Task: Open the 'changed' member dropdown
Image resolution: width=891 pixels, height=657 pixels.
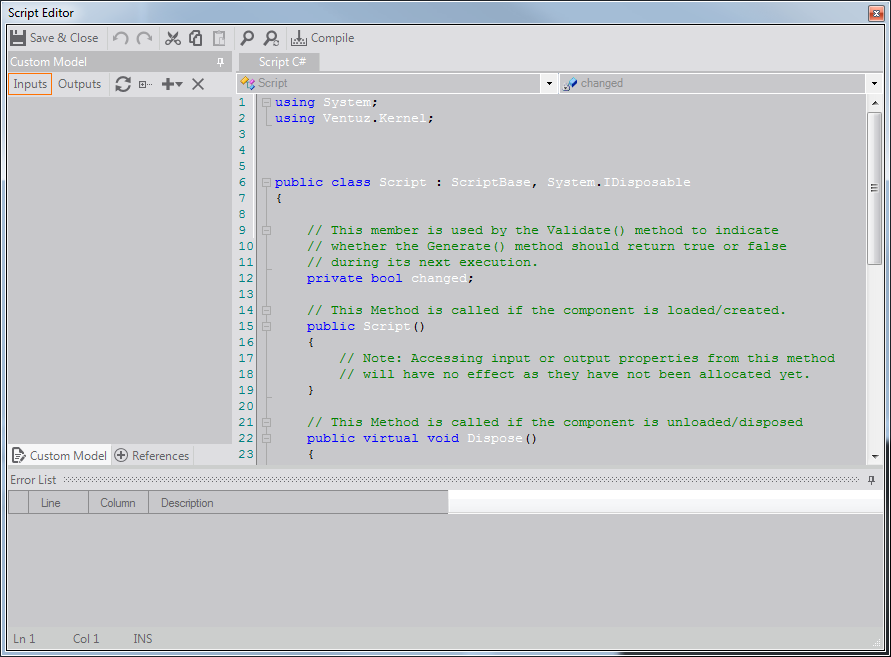Action: (874, 84)
